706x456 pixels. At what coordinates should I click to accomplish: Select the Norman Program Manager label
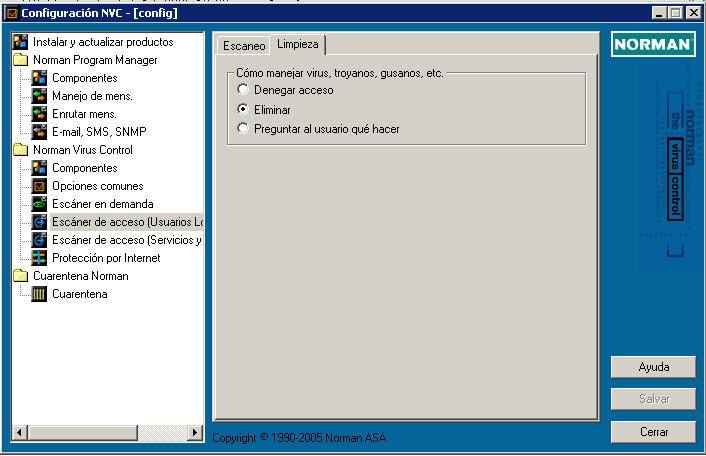(95, 60)
